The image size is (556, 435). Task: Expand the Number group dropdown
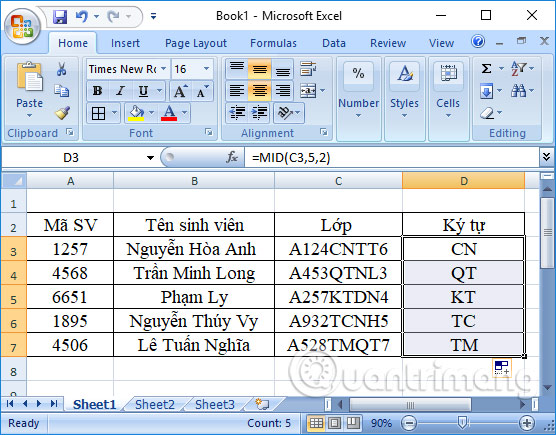[358, 116]
